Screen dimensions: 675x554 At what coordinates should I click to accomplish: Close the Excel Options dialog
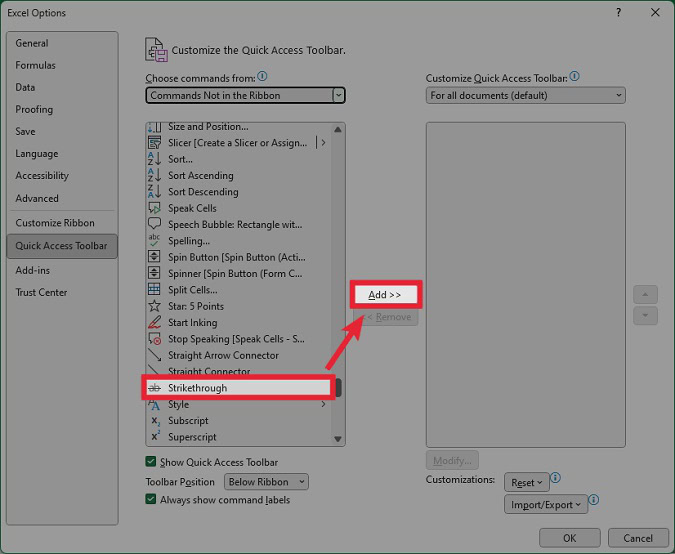pyautogui.click(x=655, y=12)
